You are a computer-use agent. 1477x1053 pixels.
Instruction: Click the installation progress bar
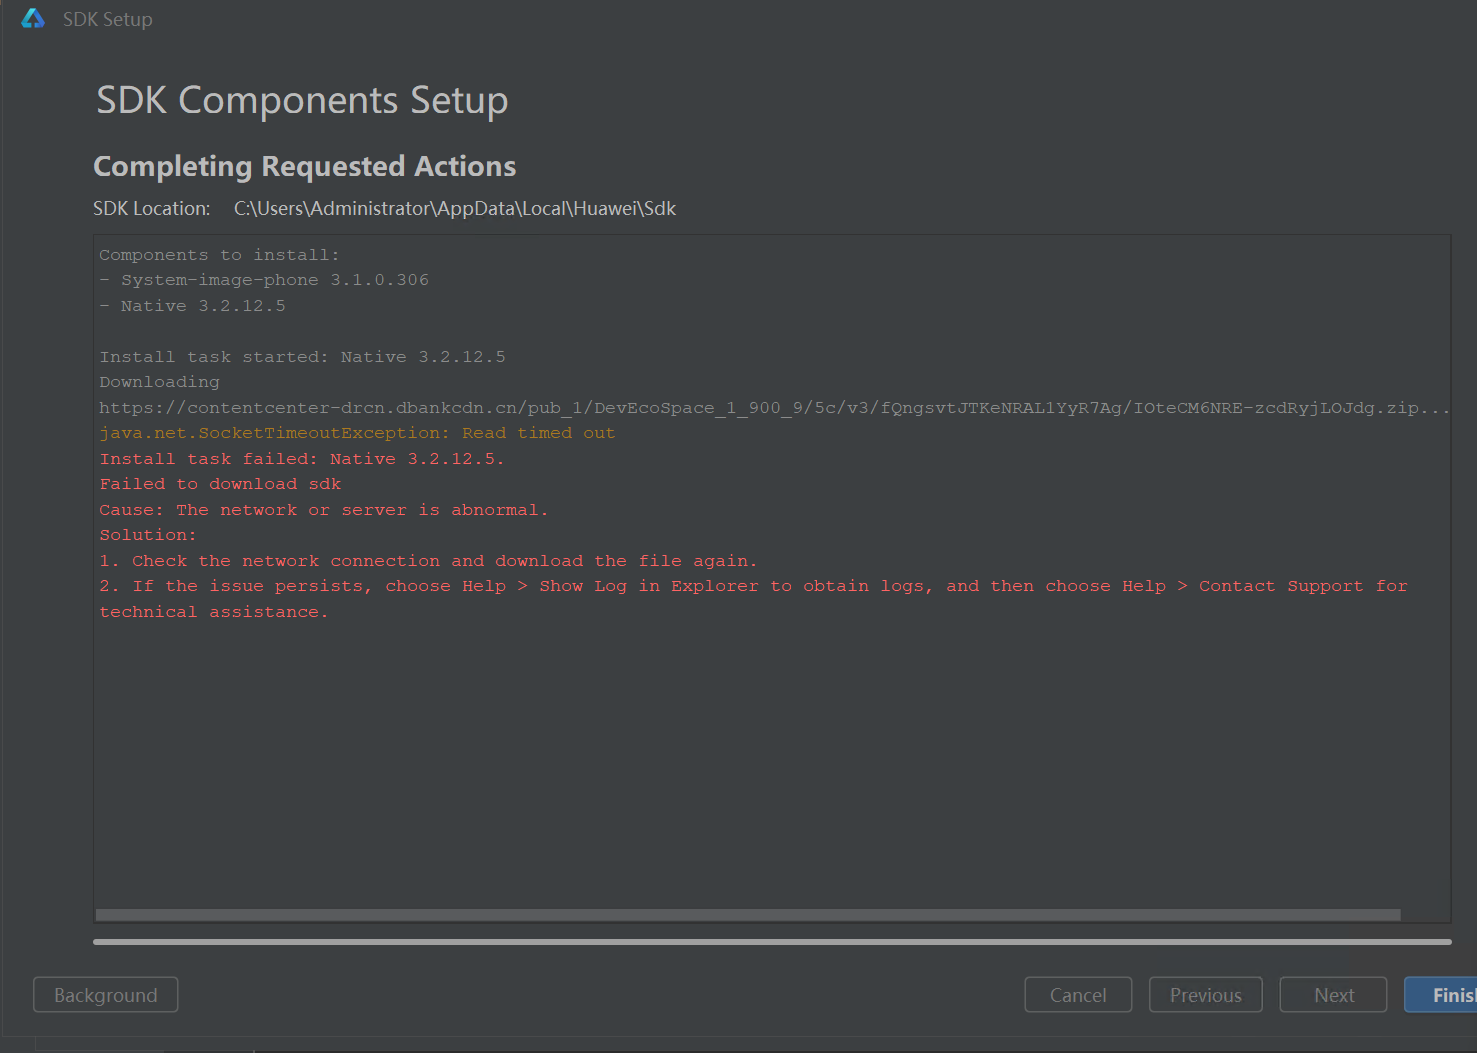772,942
